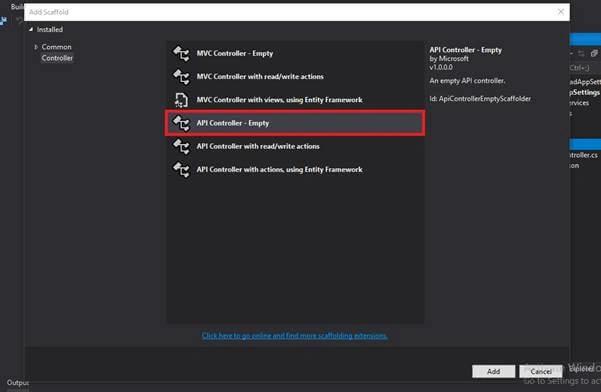Click the Cancel button

541,371
